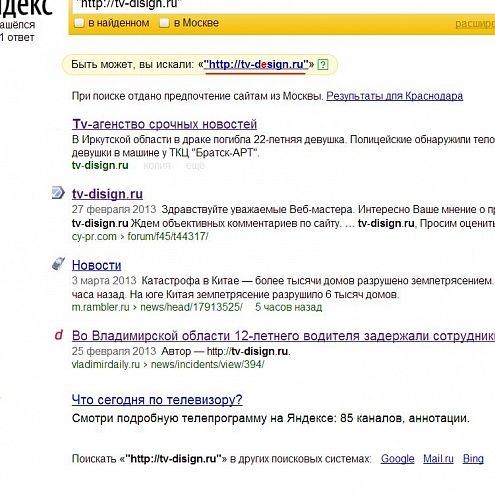The image size is (495, 500).
Task: Open the 'копия' cached copy link
Action: 157,165
